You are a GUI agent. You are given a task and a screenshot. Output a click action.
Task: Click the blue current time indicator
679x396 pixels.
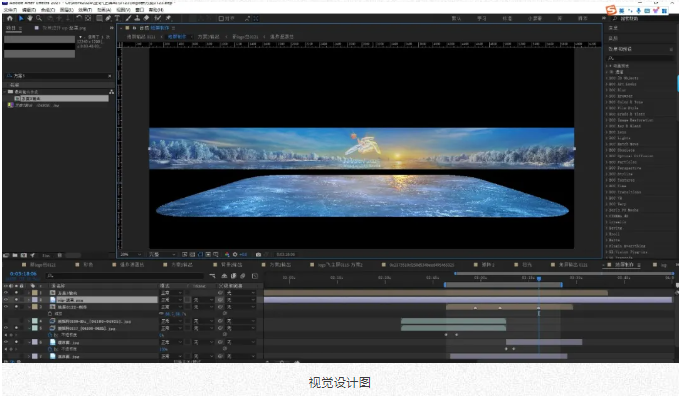pyautogui.click(x=539, y=279)
